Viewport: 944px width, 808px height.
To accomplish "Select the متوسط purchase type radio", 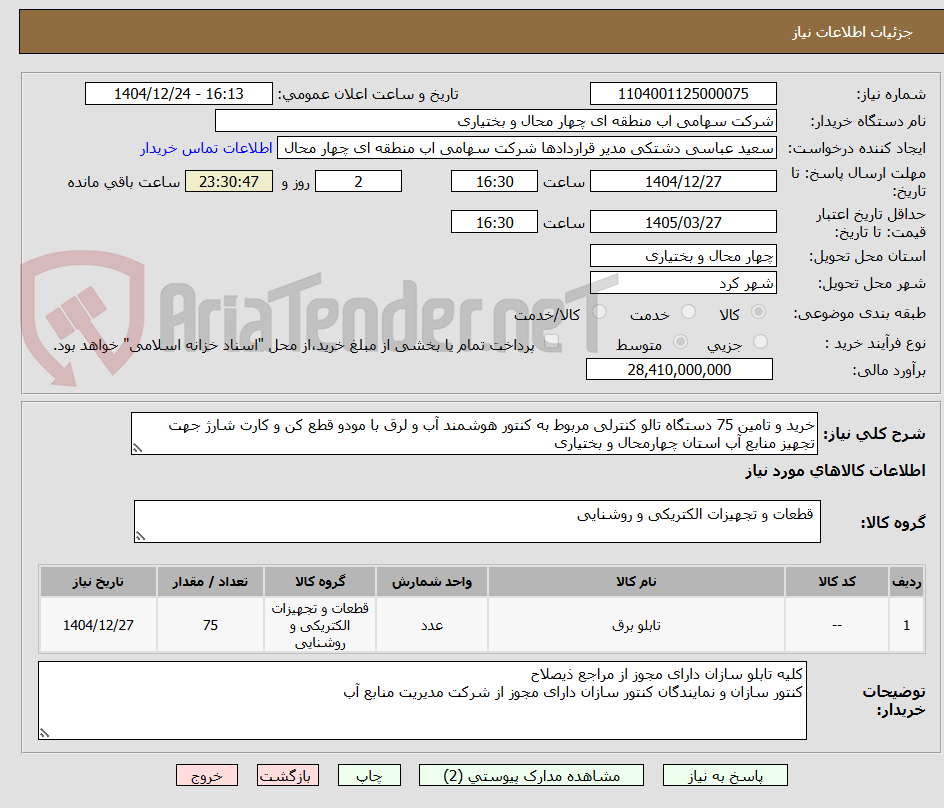I will tap(680, 342).
